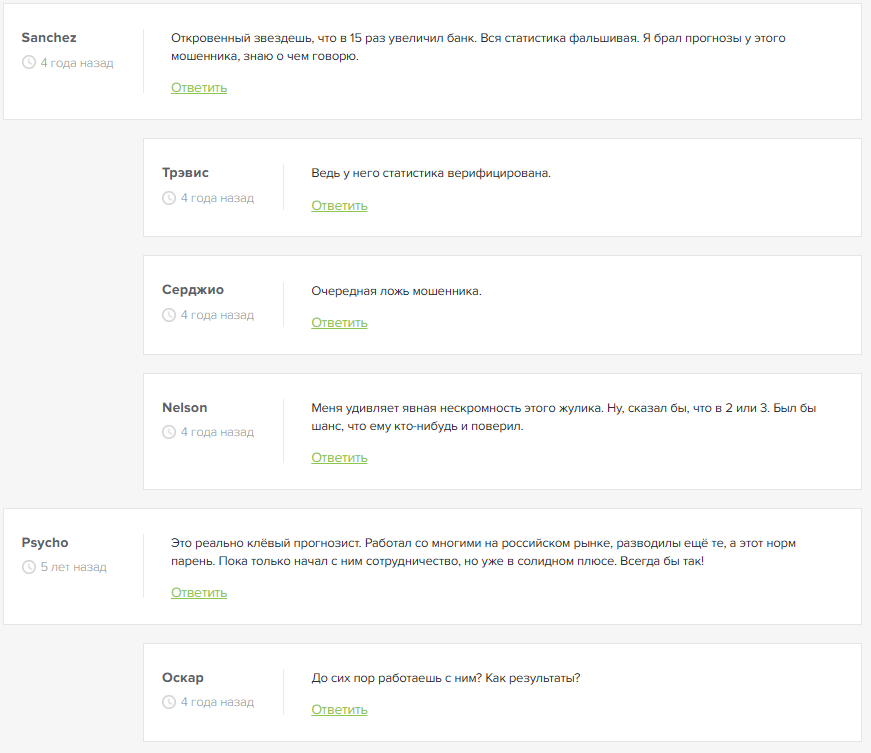Click 'Ответить' below Nelson's comment
The image size is (871, 753).
click(x=339, y=458)
